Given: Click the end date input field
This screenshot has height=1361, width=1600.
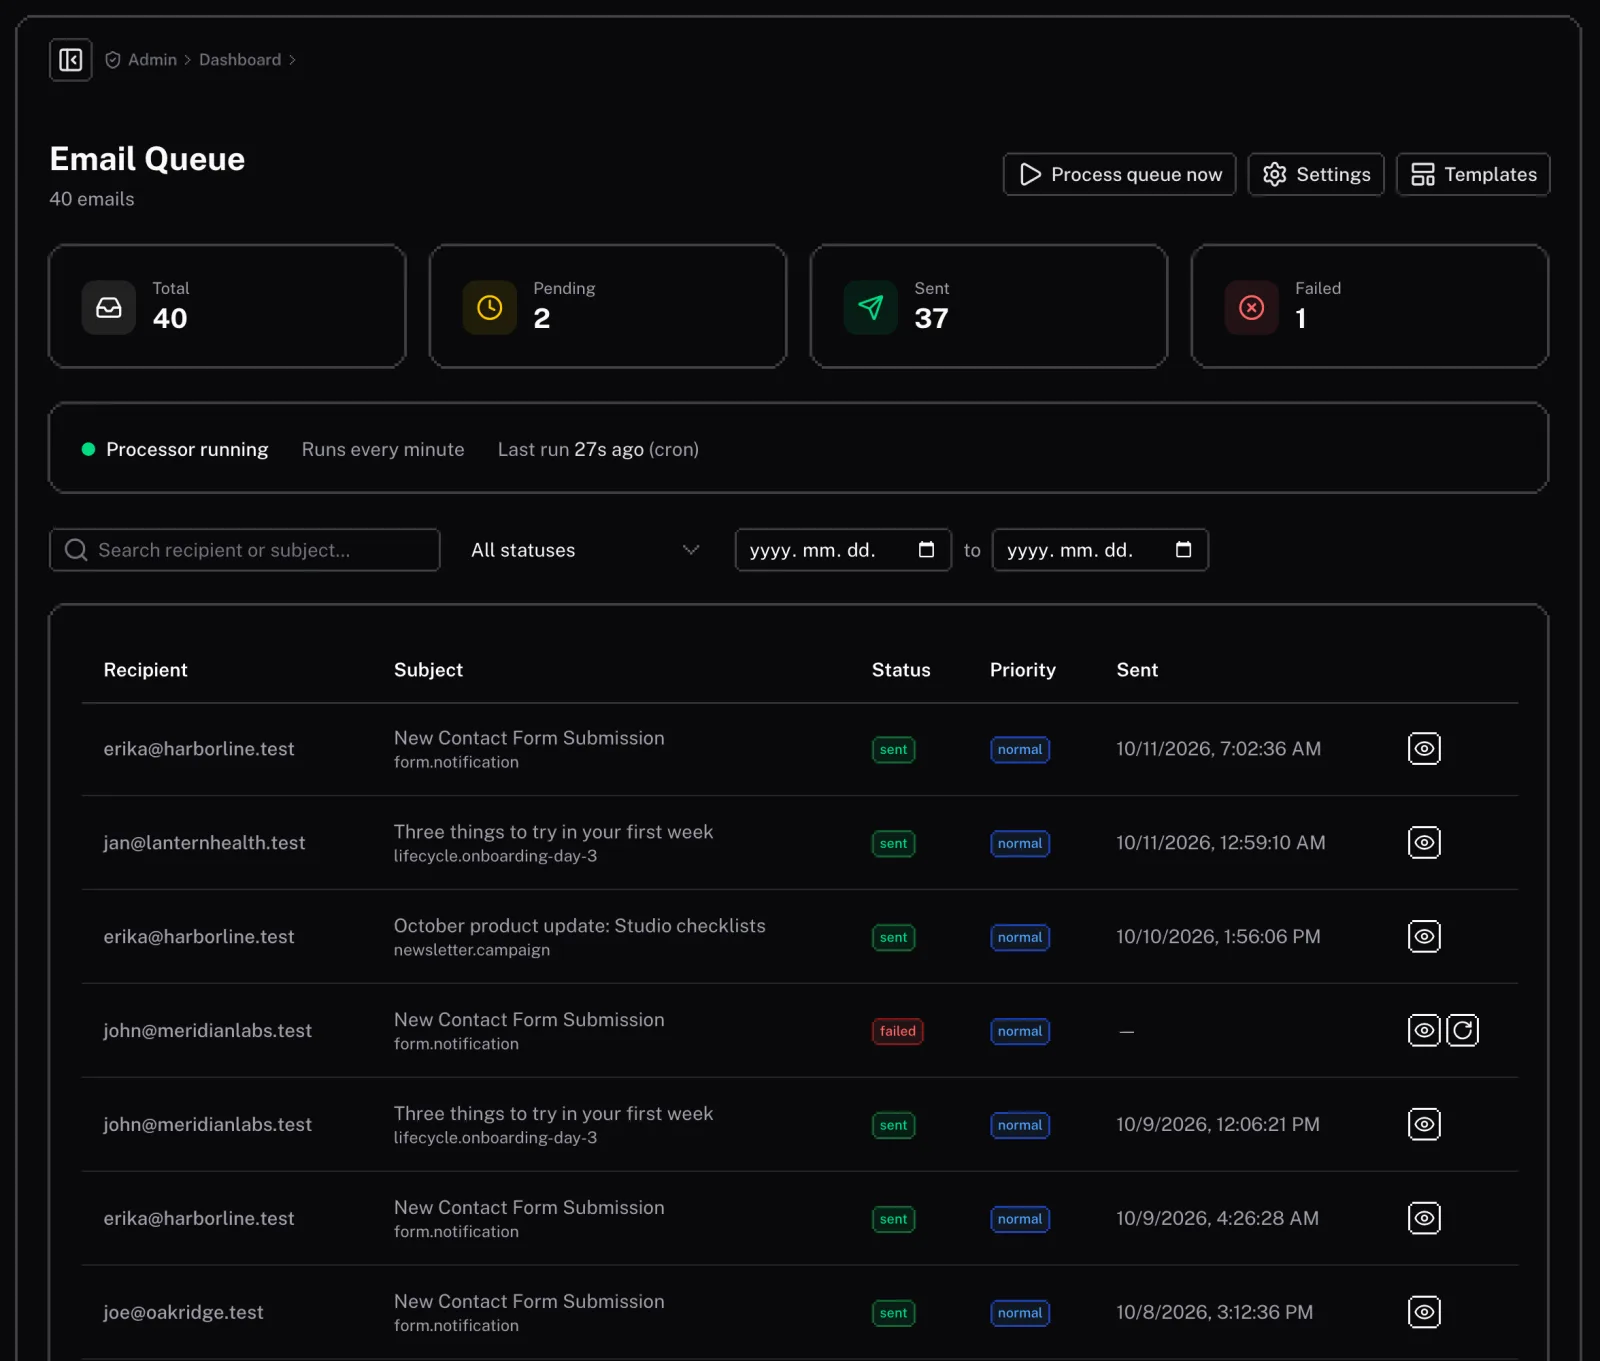Looking at the screenshot, I should (x=1100, y=550).
